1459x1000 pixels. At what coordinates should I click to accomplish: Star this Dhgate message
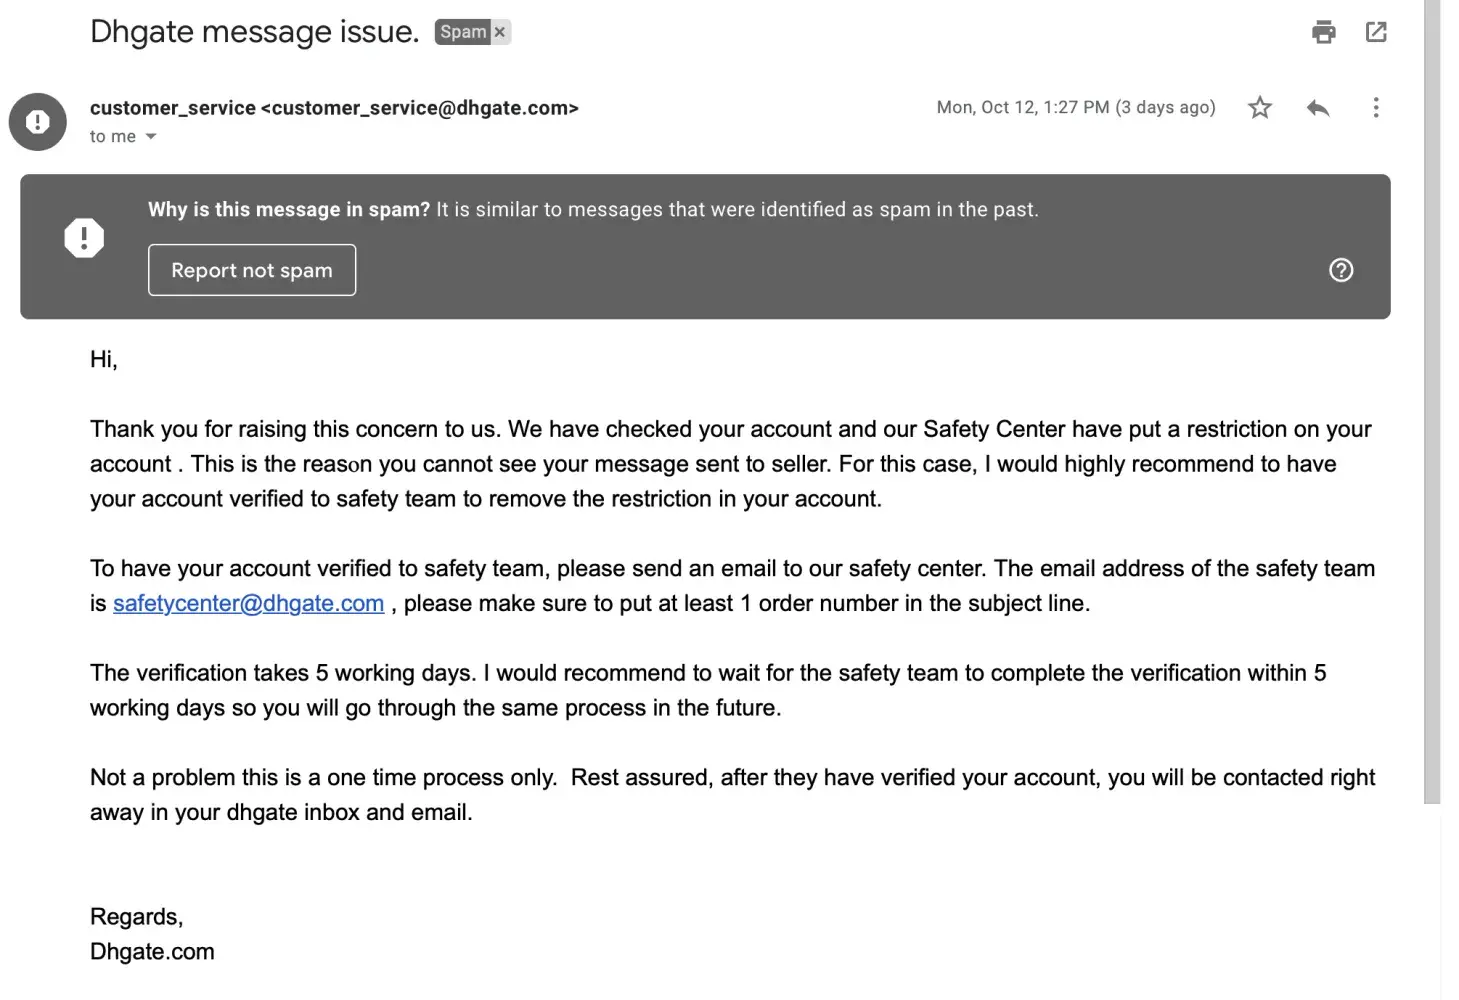pos(1260,107)
